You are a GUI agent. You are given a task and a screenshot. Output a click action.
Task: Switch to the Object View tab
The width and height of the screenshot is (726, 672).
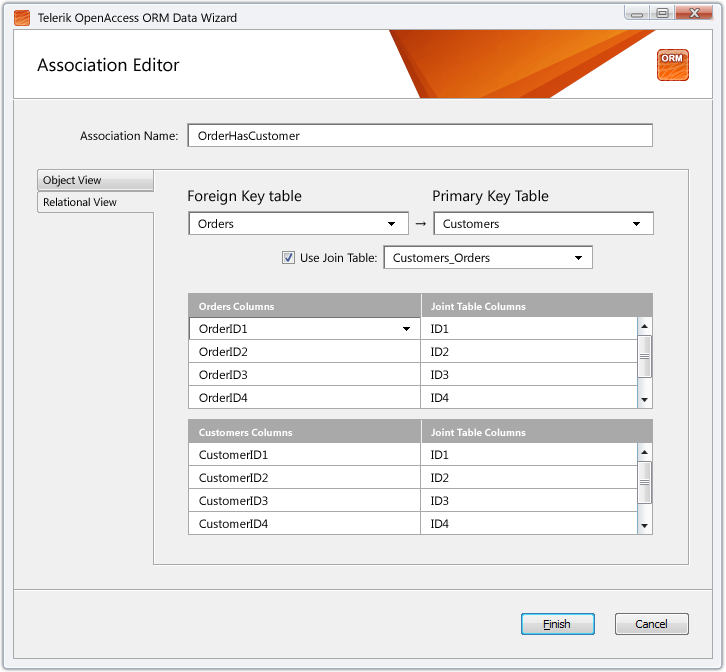[95, 180]
